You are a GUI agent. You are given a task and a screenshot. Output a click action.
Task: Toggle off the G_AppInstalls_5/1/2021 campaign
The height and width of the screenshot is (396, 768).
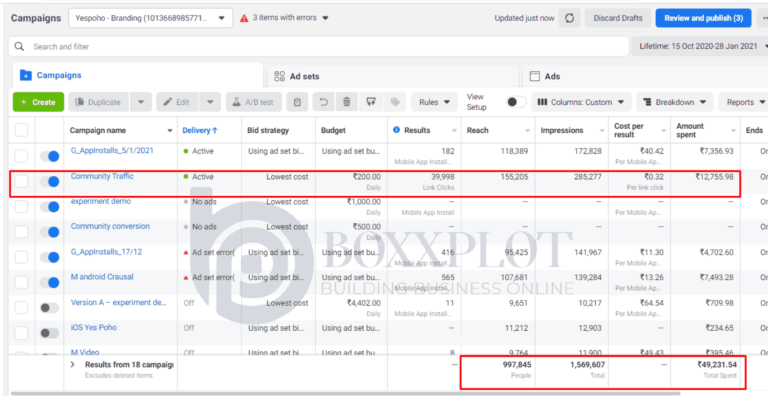[49, 156]
